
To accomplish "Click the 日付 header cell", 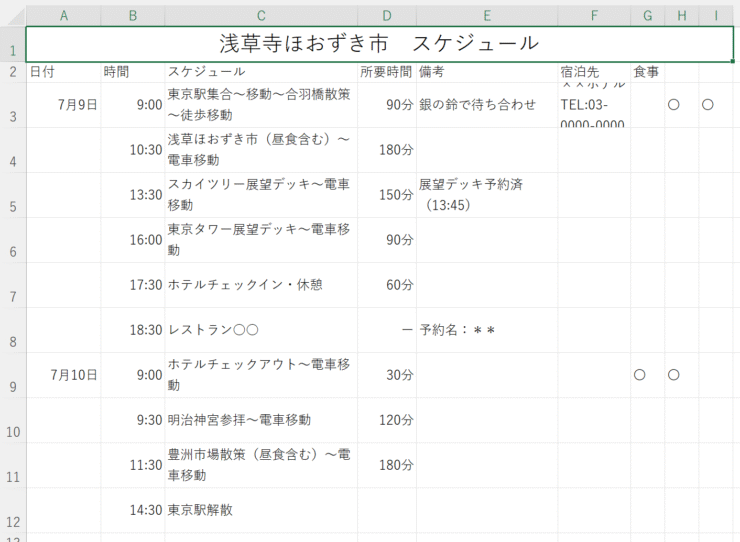I will [x=64, y=72].
